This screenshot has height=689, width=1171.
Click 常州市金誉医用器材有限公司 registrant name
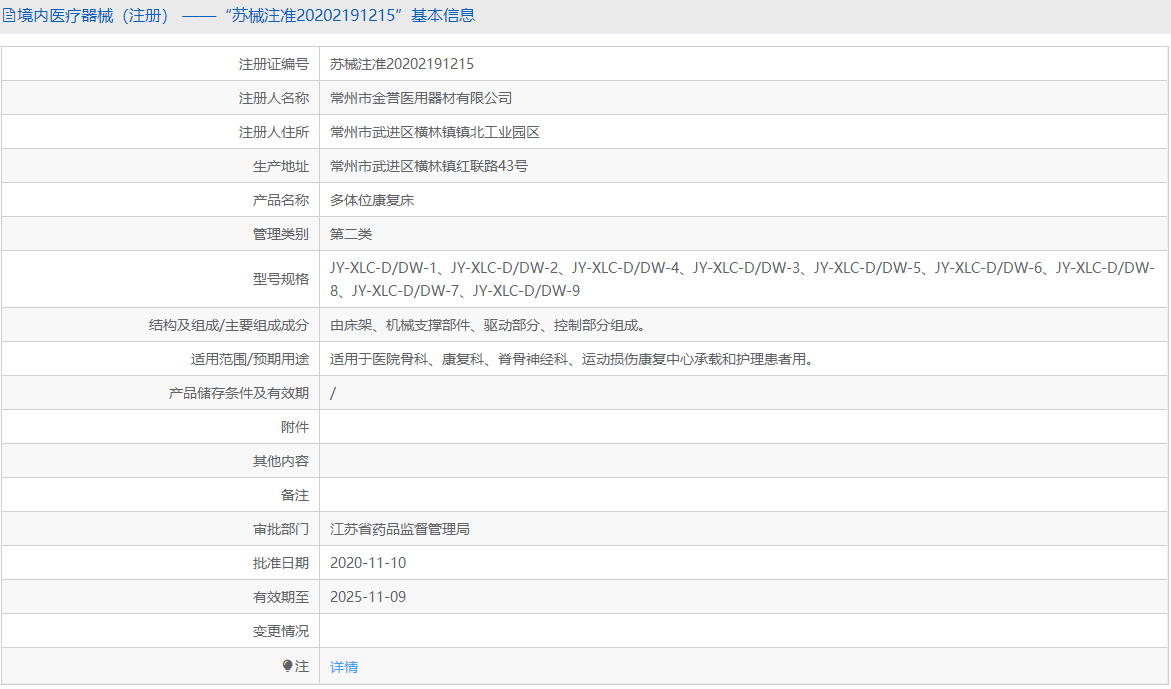click(x=421, y=98)
